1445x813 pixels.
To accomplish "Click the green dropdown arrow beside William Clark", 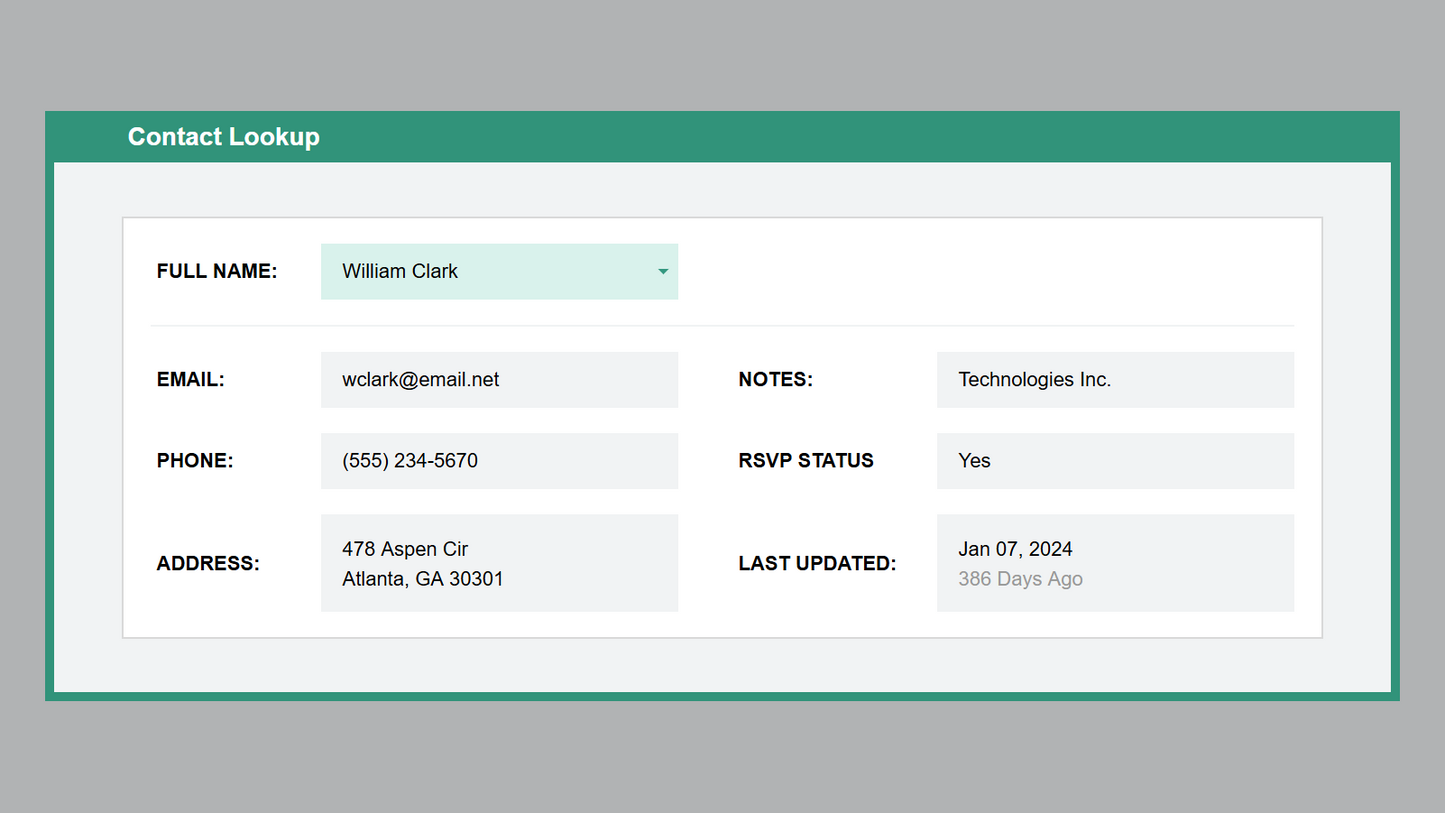I will 661,271.
